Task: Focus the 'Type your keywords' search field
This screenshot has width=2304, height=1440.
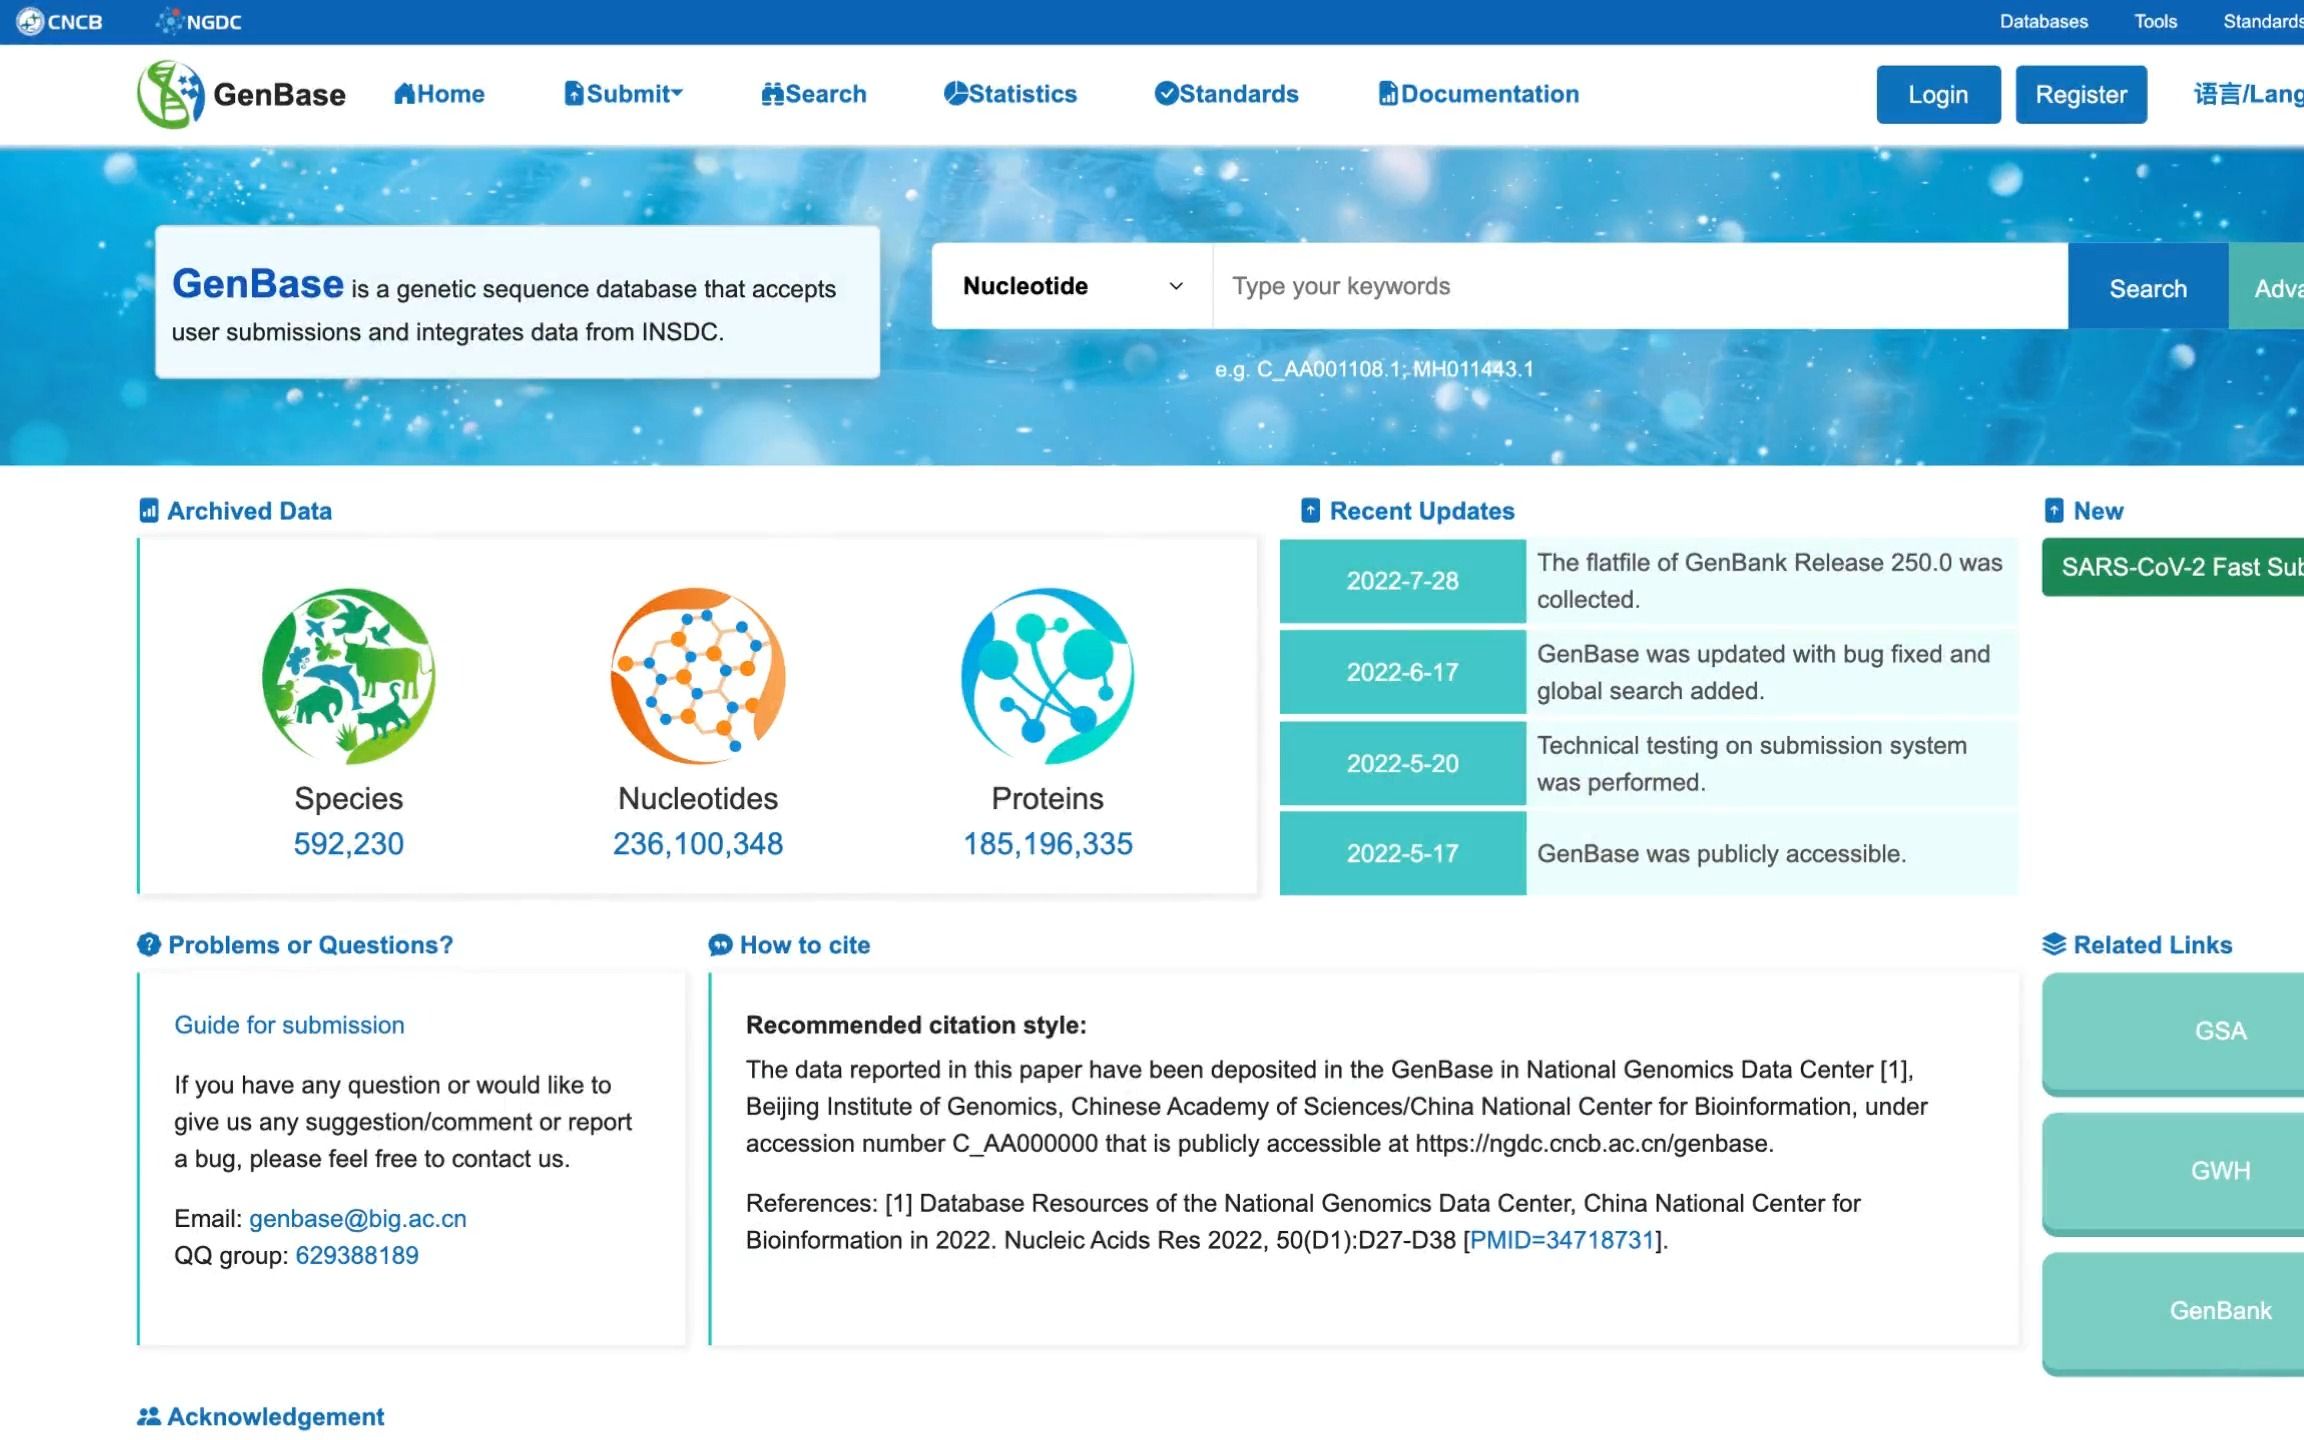Action: point(1640,286)
